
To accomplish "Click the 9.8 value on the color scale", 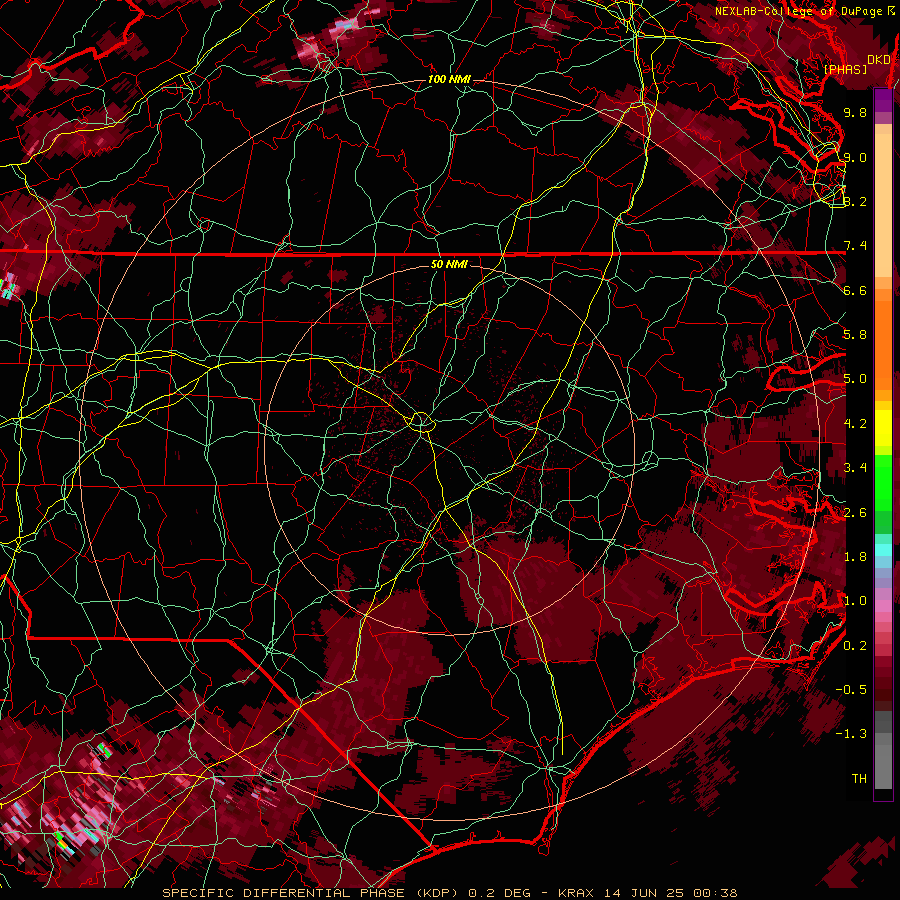I will point(855,113).
